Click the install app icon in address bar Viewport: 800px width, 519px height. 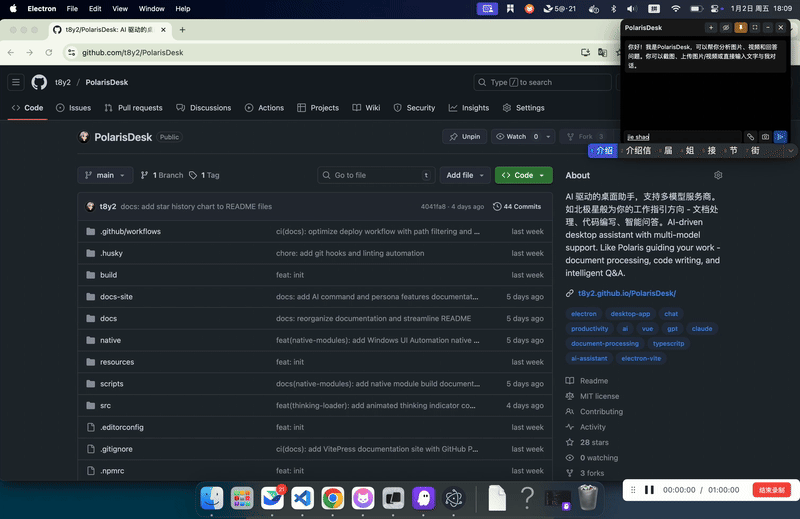[585, 53]
